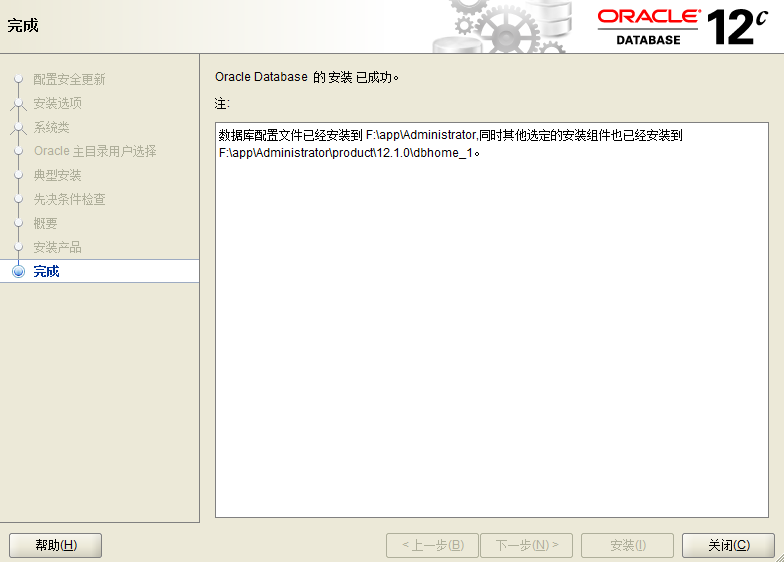Select the 安装产品 step
This screenshot has width=784, height=562.
(x=58, y=247)
